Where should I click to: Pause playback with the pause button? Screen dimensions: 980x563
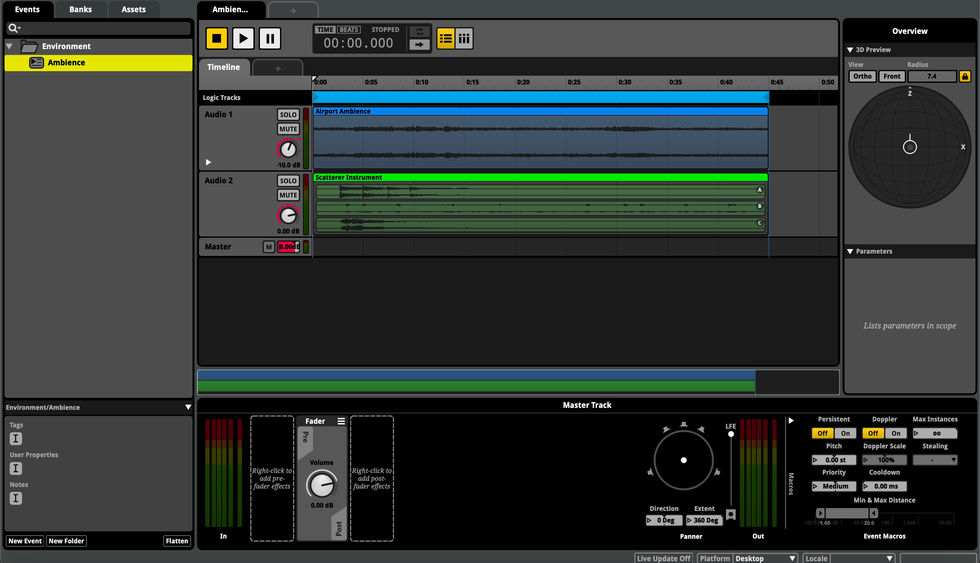pos(269,38)
